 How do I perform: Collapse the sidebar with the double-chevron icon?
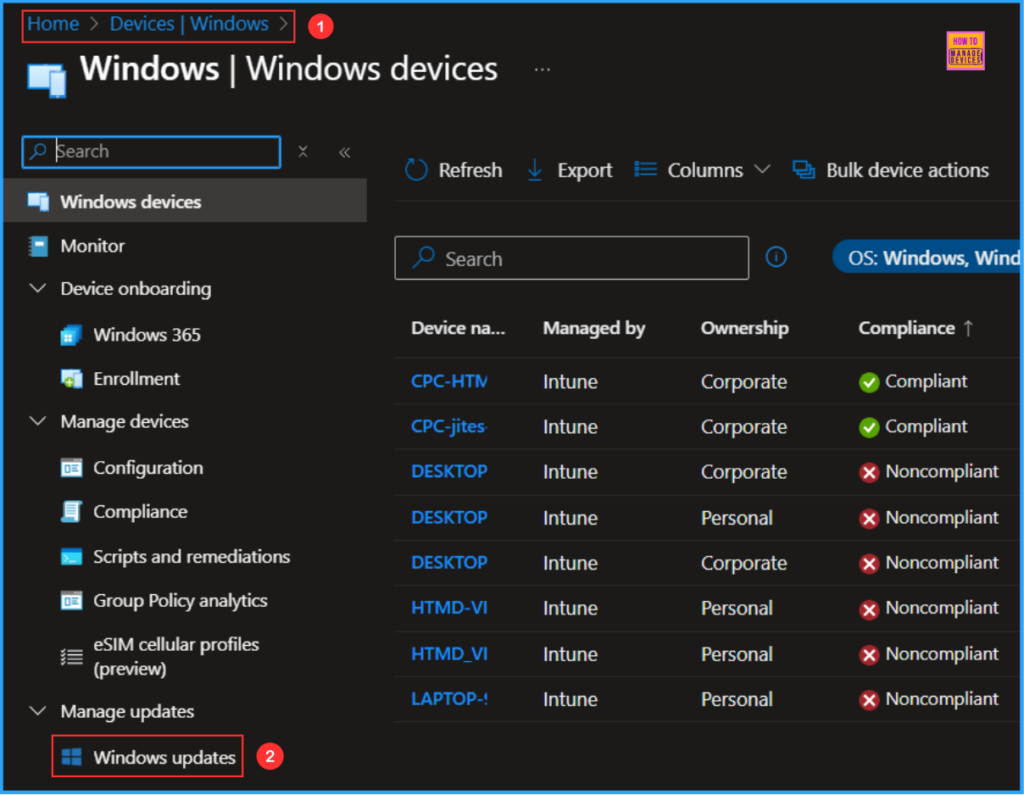[x=344, y=152]
